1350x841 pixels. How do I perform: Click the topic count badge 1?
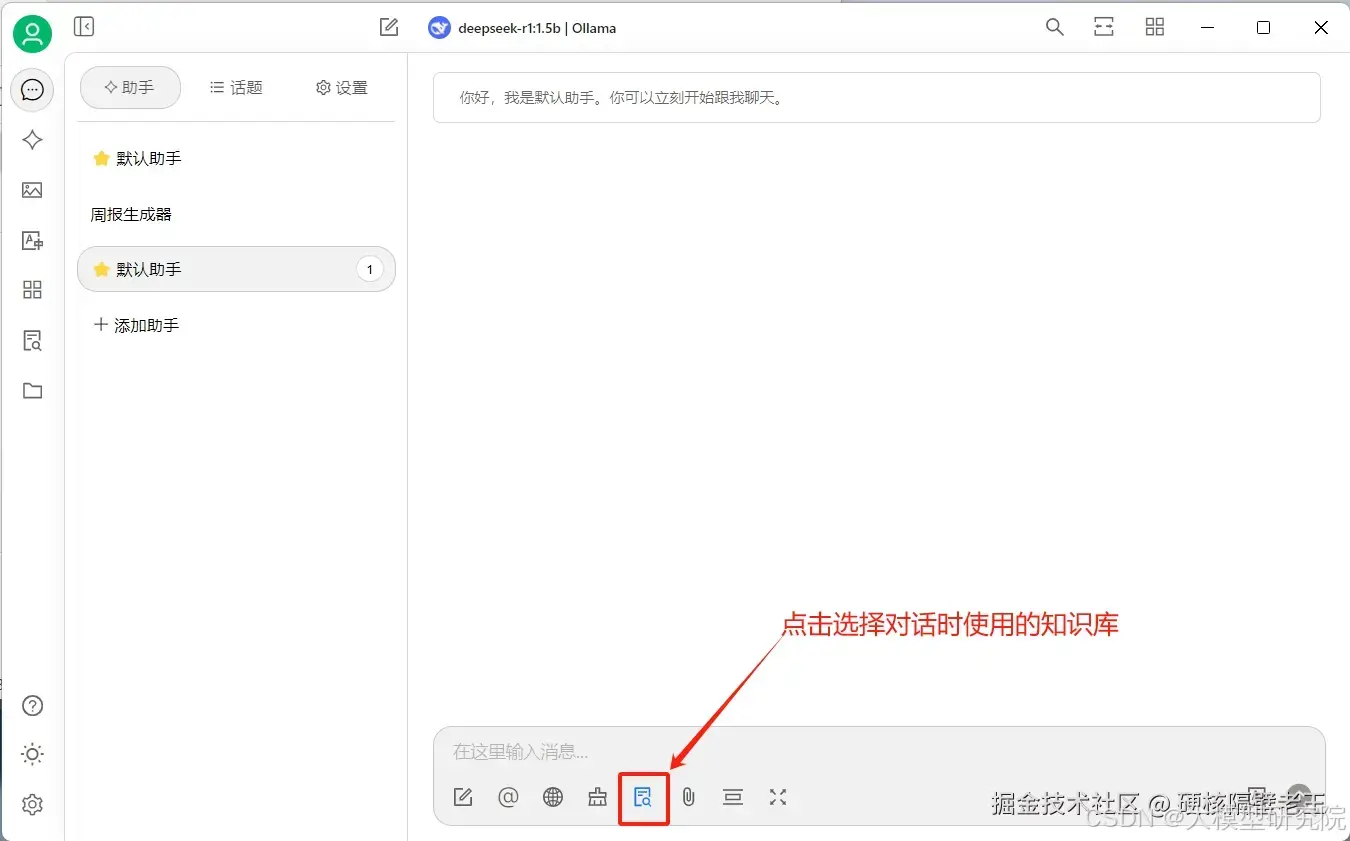tap(370, 269)
